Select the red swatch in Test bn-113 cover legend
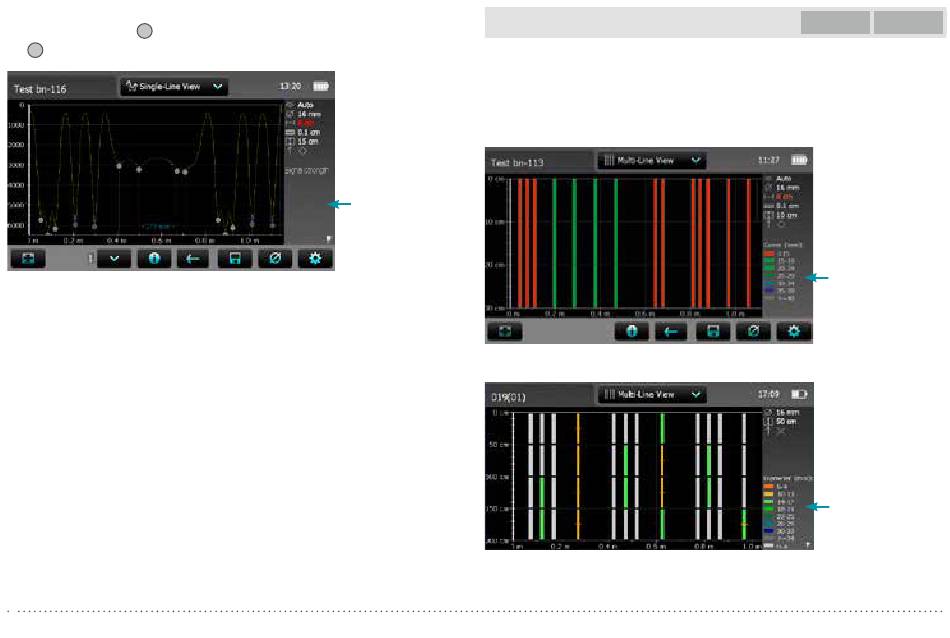The image size is (950, 638). (769, 254)
